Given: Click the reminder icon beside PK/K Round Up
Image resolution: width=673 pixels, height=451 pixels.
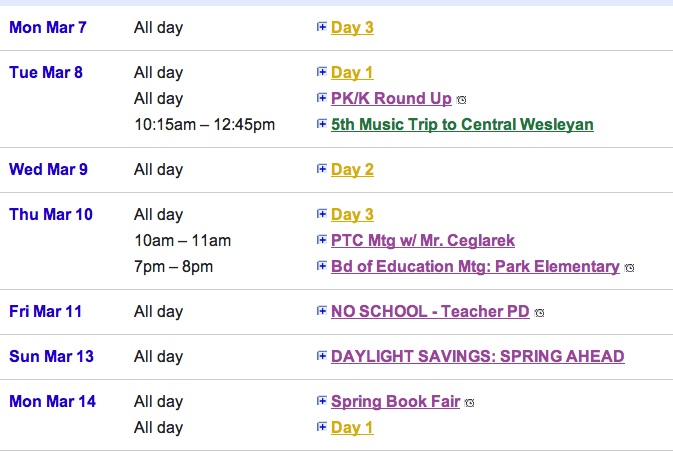Looking at the screenshot, I should click(x=461, y=100).
